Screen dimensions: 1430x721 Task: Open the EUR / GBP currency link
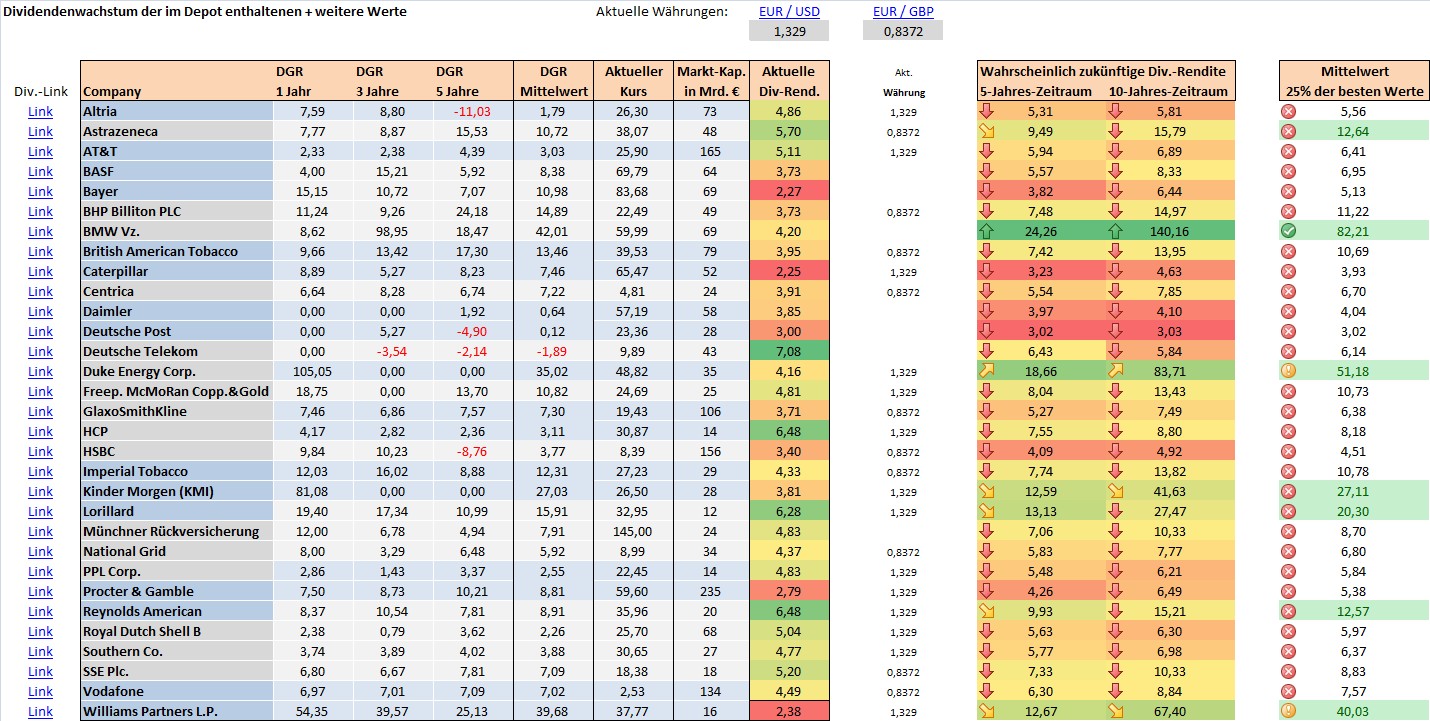tap(902, 11)
